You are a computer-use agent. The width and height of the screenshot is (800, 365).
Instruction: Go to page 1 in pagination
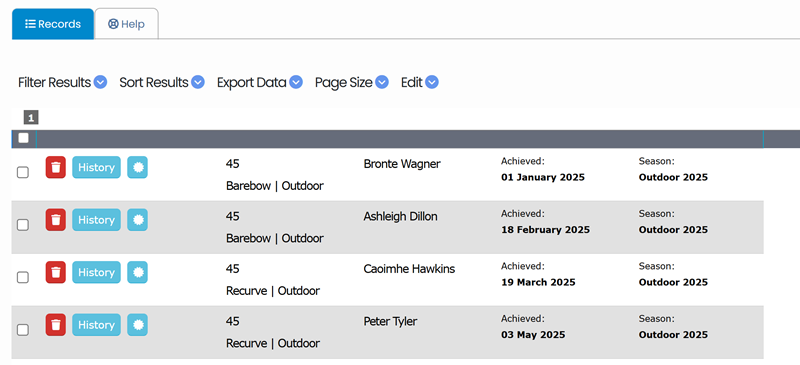(31, 118)
